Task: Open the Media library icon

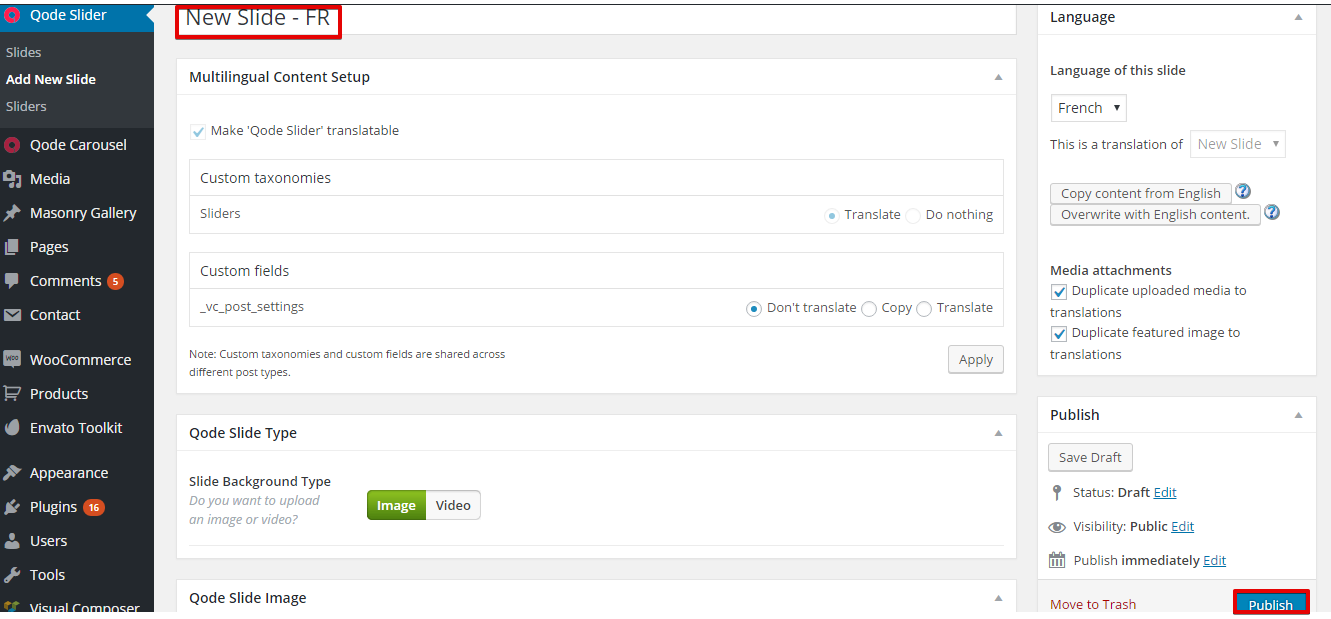Action: pyautogui.click(x=12, y=179)
